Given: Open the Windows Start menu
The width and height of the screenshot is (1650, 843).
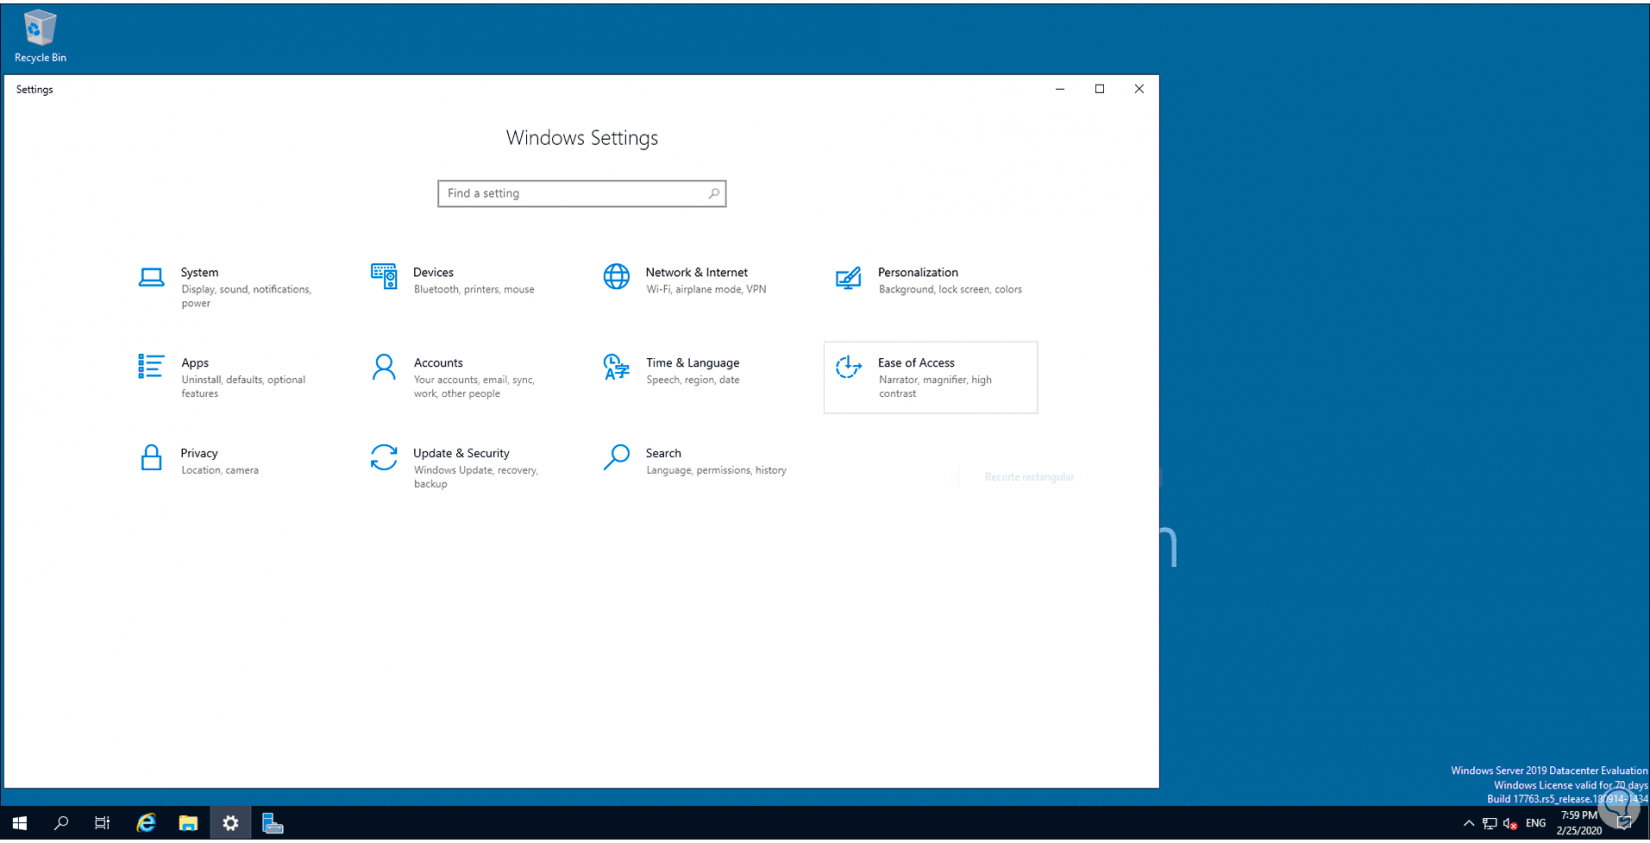Looking at the screenshot, I should click(x=20, y=823).
